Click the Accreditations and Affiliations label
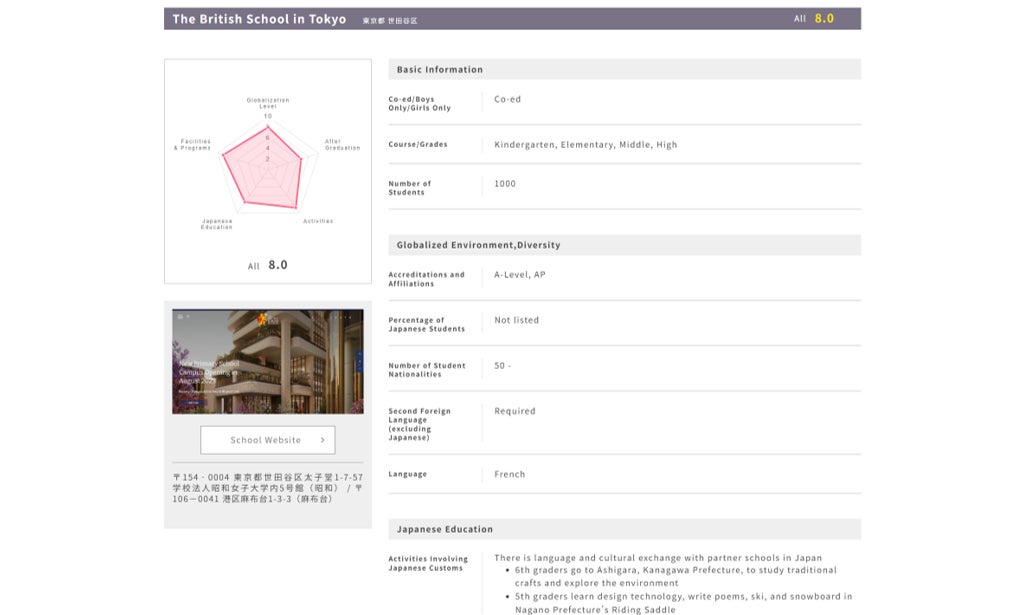The height and width of the screenshot is (615, 1021). (427, 279)
